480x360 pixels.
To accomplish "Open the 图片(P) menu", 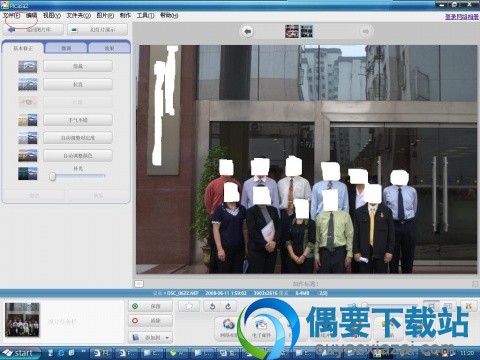I will click(x=105, y=15).
